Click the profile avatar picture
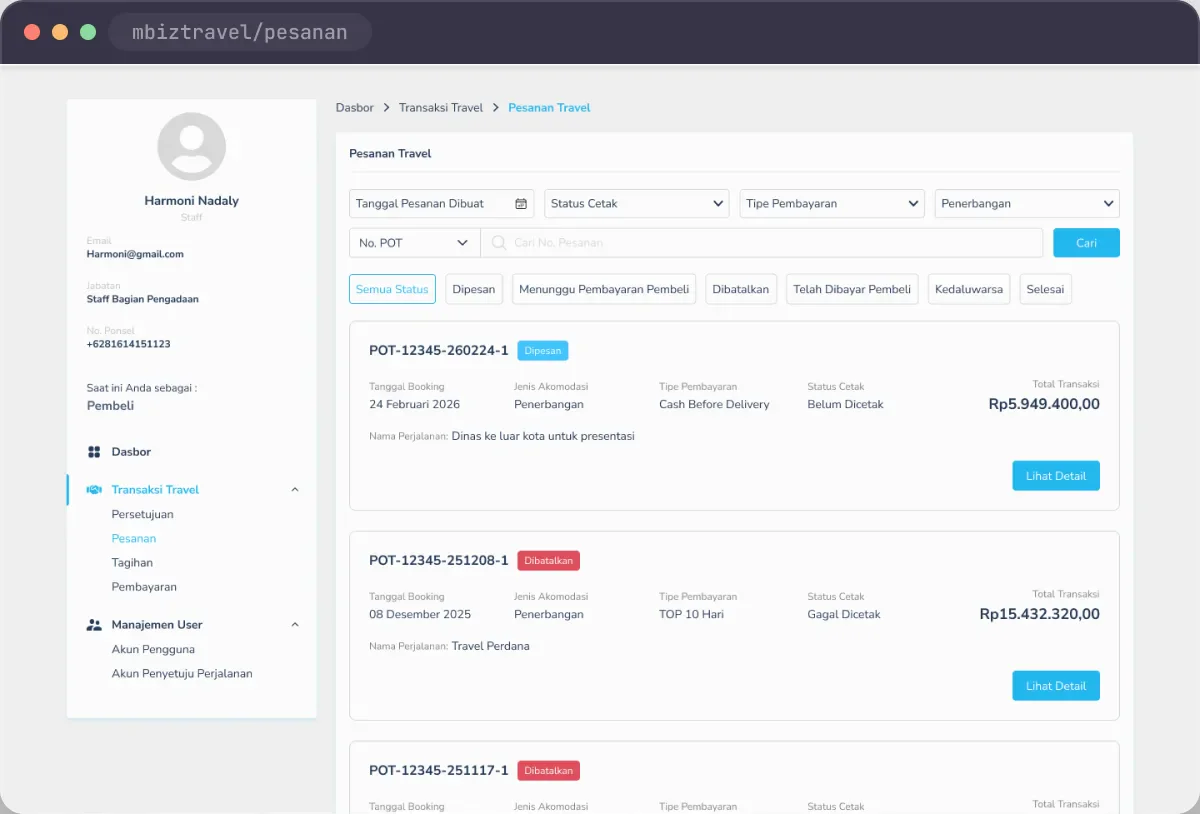1200x814 pixels. coord(192,147)
